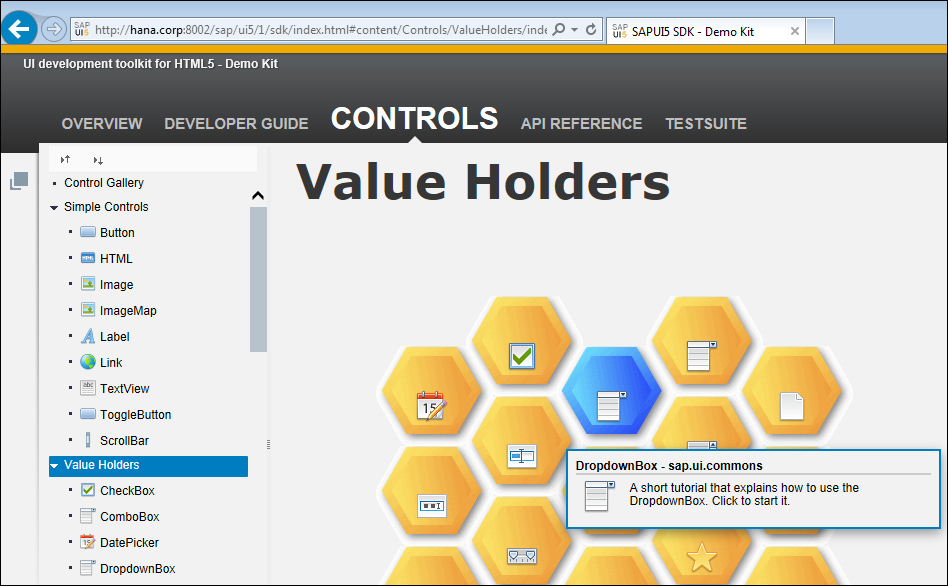This screenshot has height=586, width=948.
Task: Open the text cursor field hexagon tile
Action: pyautogui.click(x=521, y=441)
